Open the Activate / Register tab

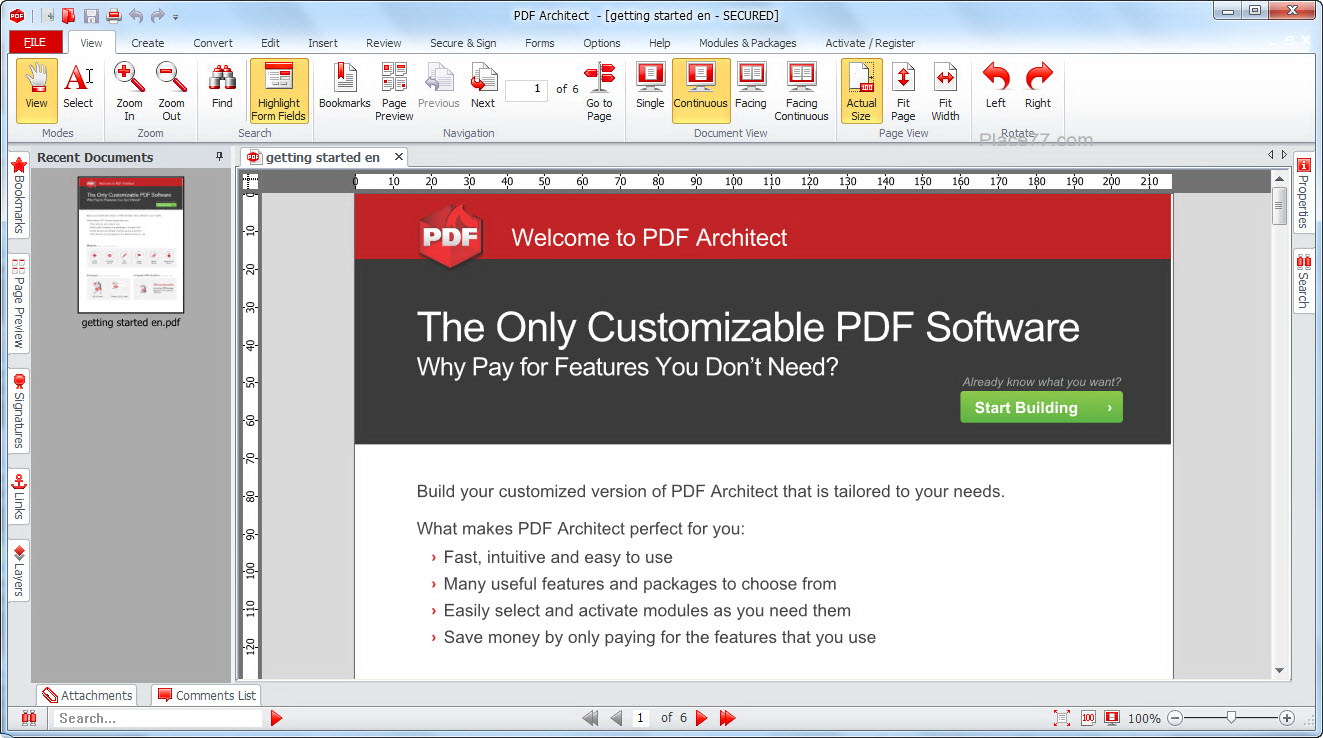pos(870,43)
